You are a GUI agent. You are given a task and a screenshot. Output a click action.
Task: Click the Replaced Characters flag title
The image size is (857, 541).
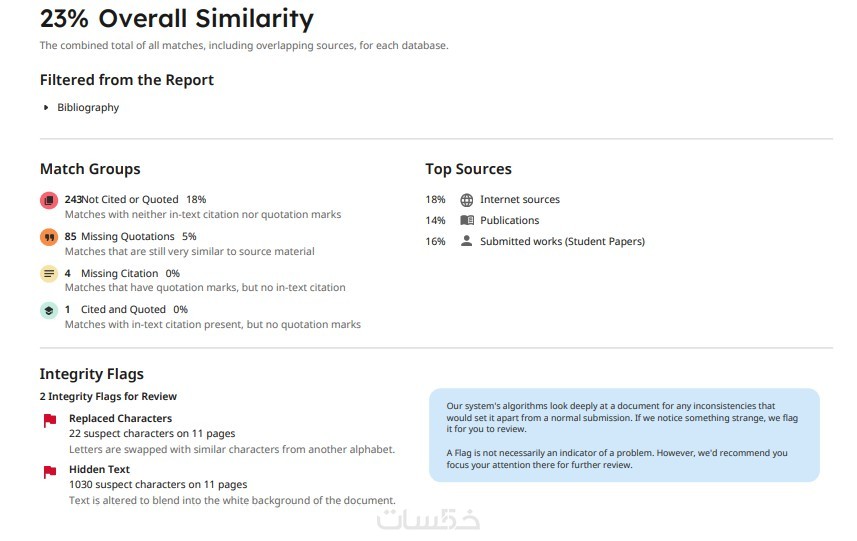point(120,418)
